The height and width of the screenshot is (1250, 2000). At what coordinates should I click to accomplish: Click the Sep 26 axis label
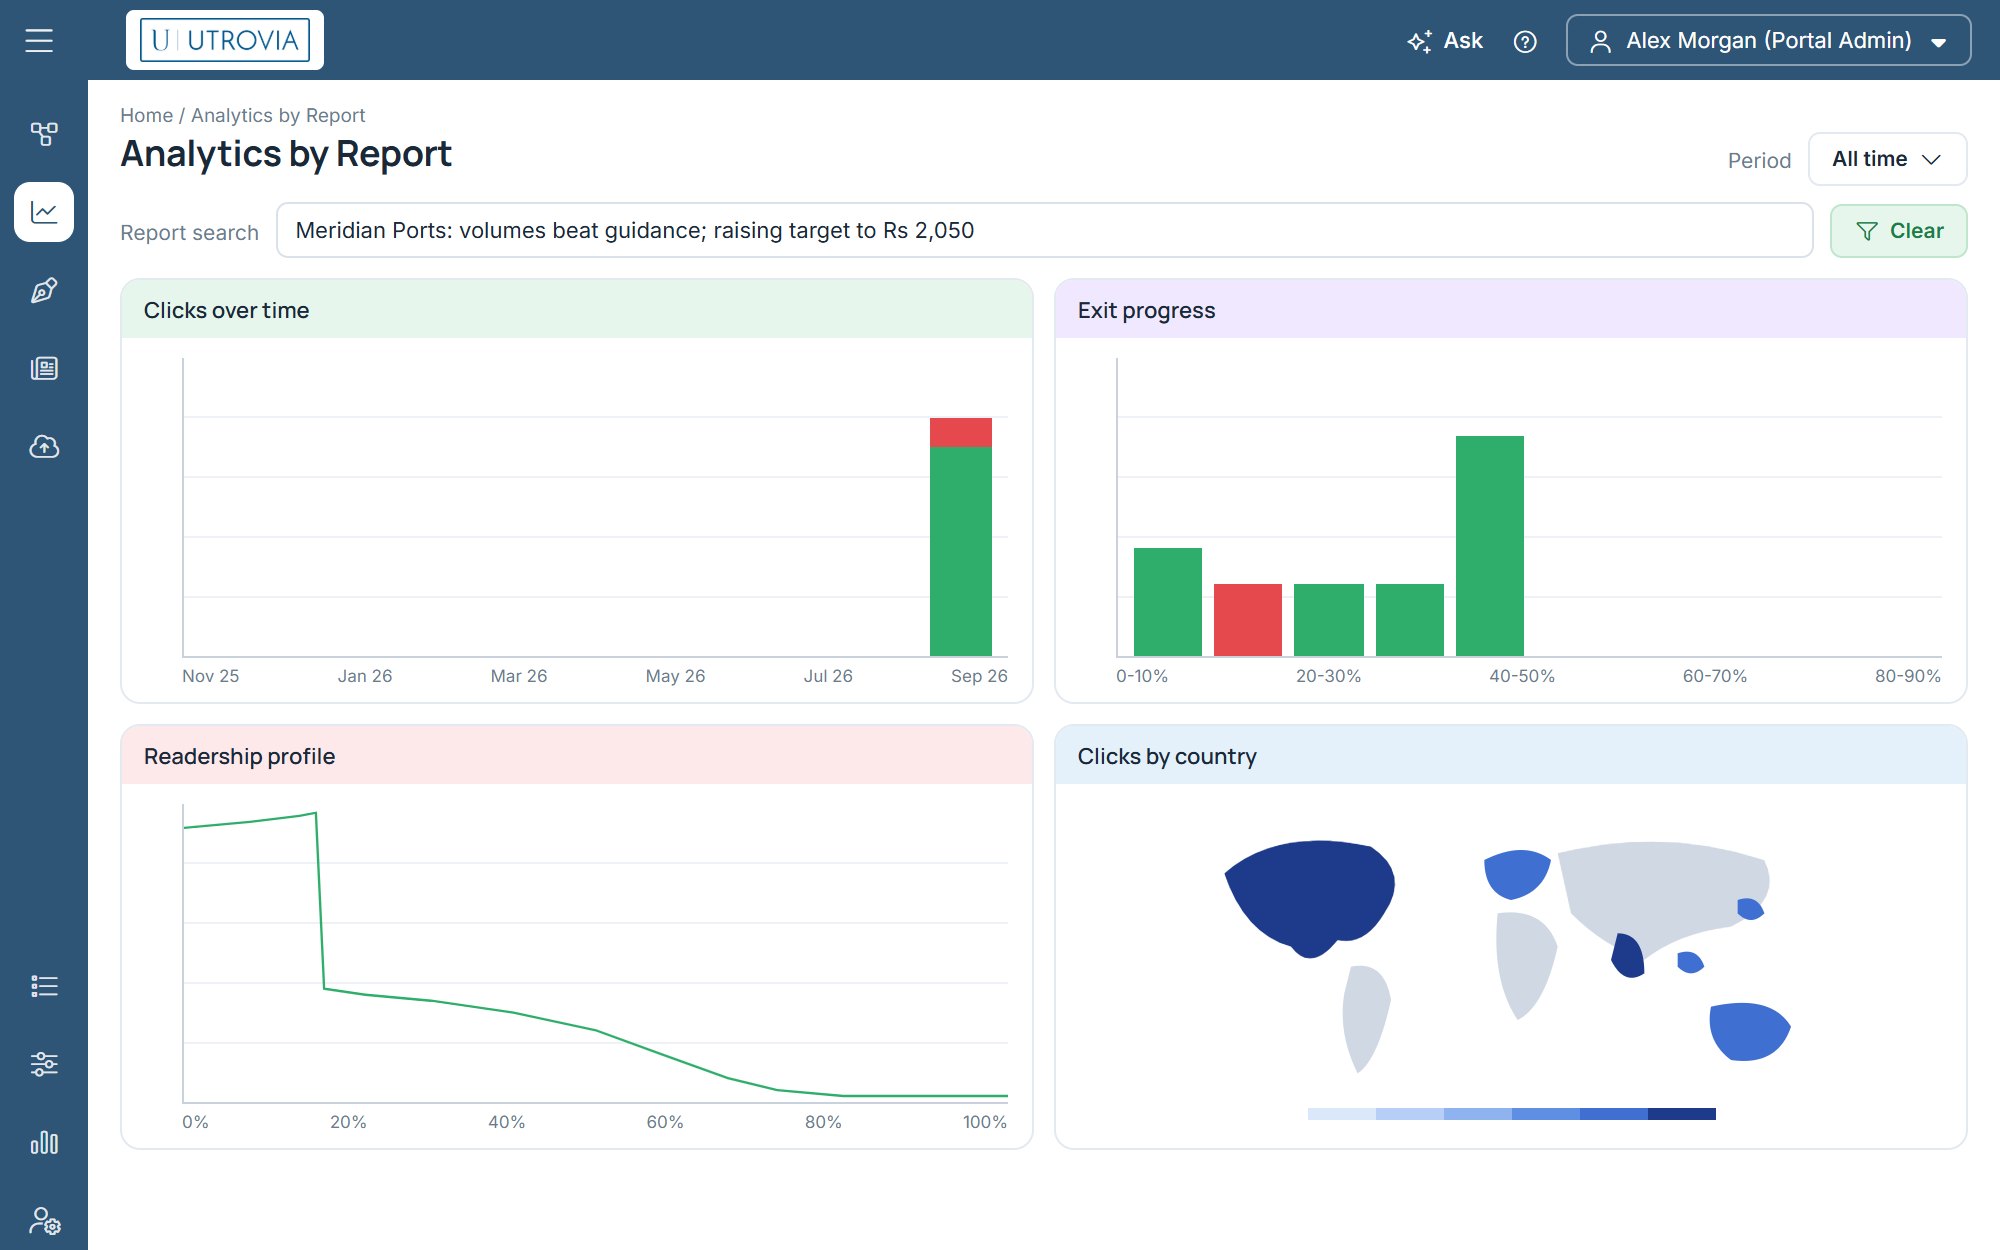978,676
